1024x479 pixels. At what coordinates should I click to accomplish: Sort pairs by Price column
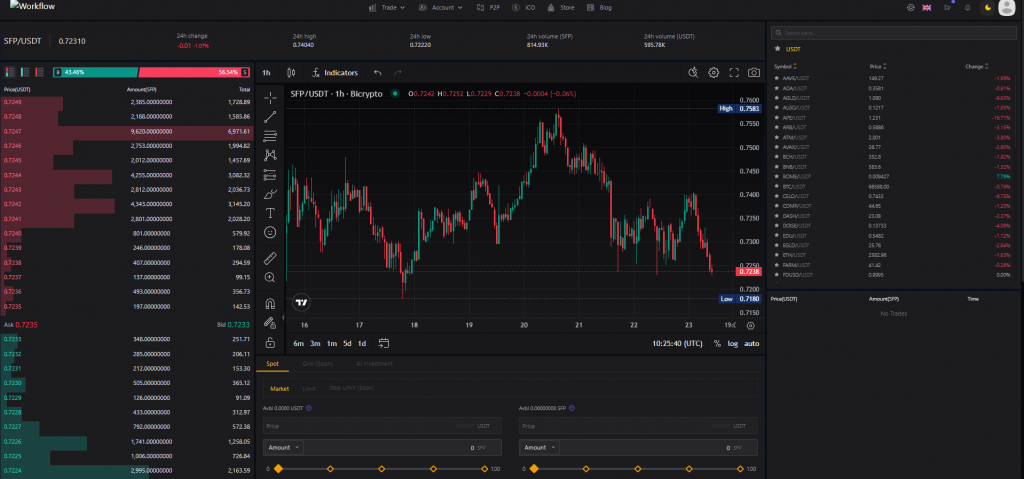(878, 67)
